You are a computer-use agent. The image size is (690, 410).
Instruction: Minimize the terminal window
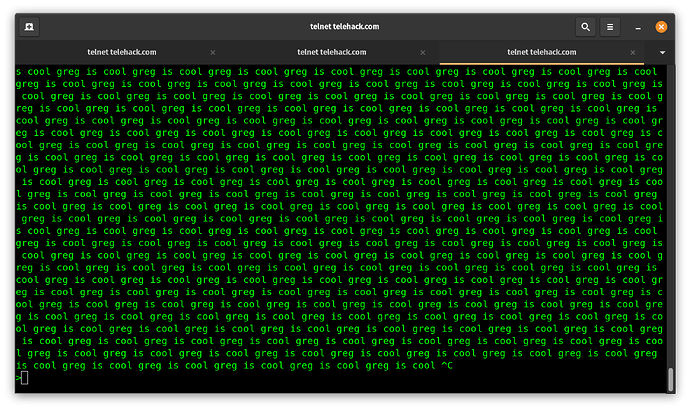638,27
